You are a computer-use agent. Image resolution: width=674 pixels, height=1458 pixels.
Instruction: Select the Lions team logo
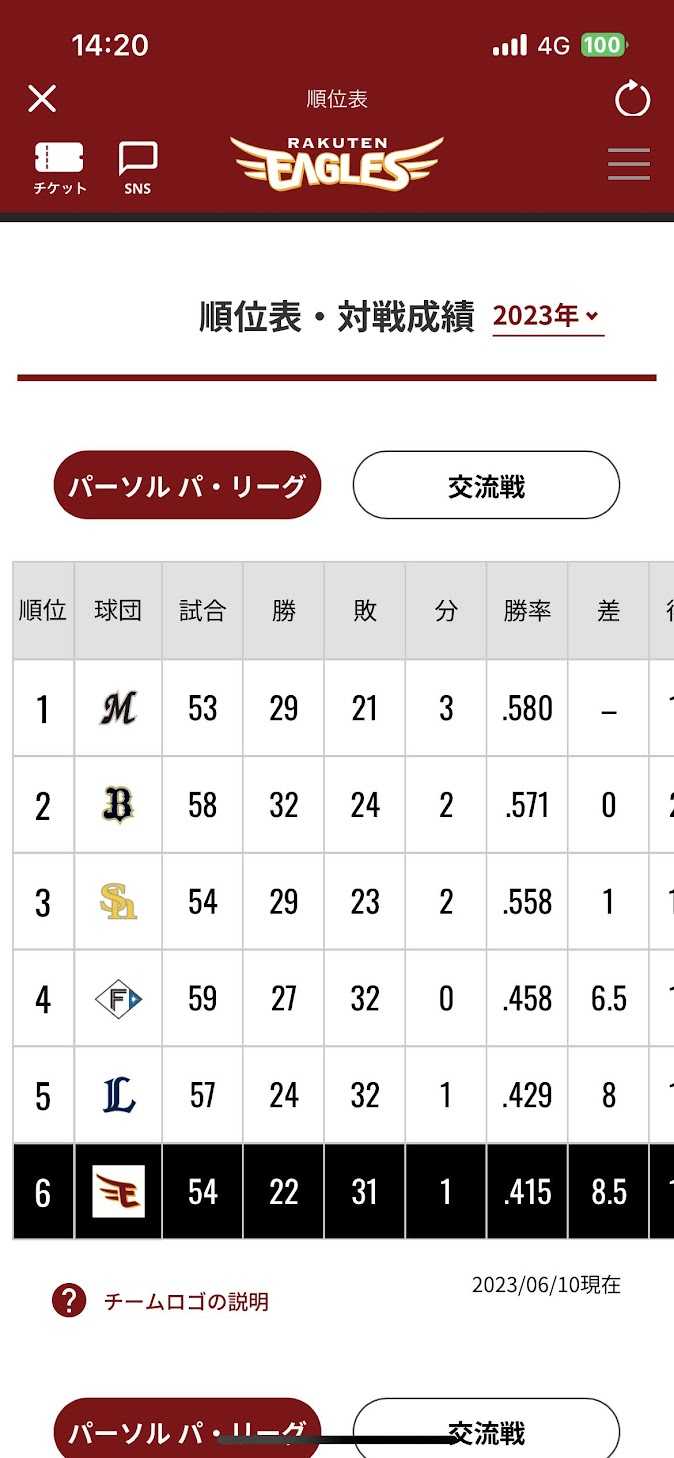pyautogui.click(x=118, y=1095)
